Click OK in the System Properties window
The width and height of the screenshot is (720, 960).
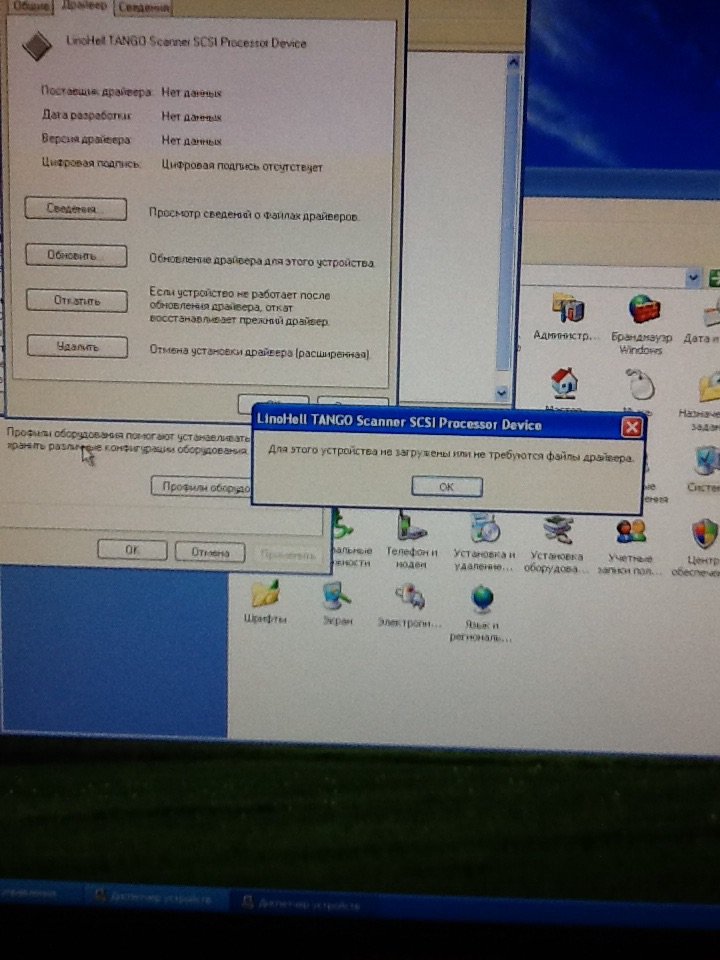pos(132,550)
